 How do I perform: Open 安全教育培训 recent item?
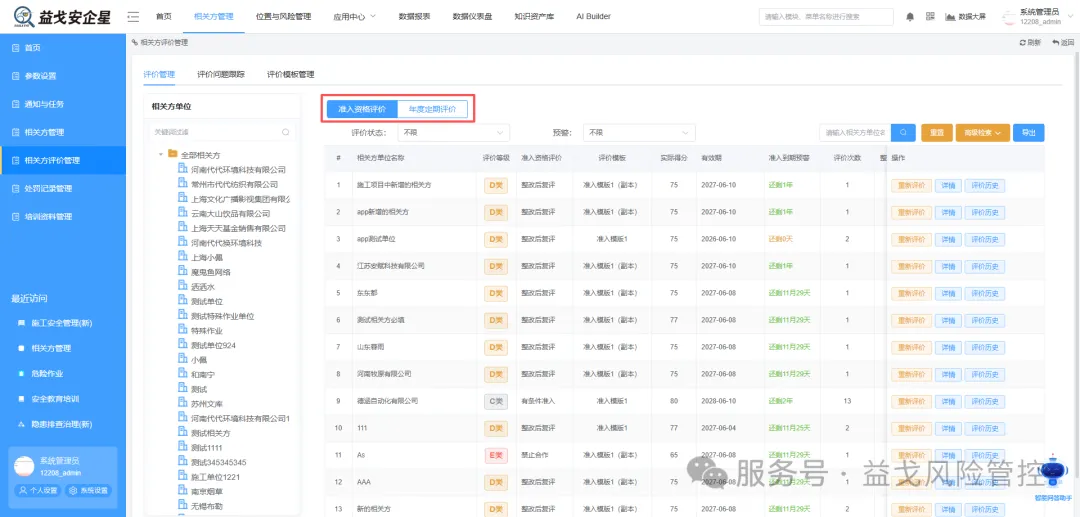pyautogui.click(x=55, y=399)
